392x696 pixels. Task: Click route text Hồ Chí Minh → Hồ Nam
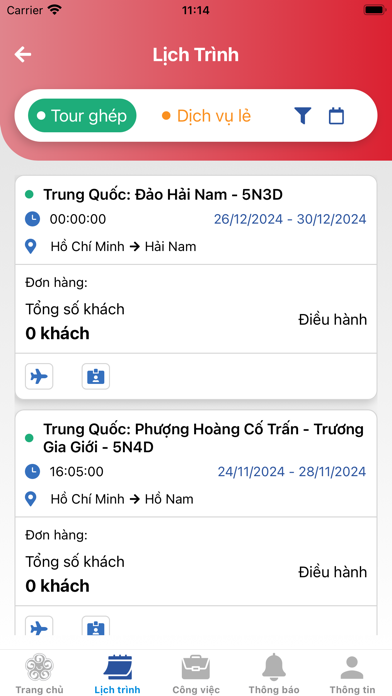[122, 499]
